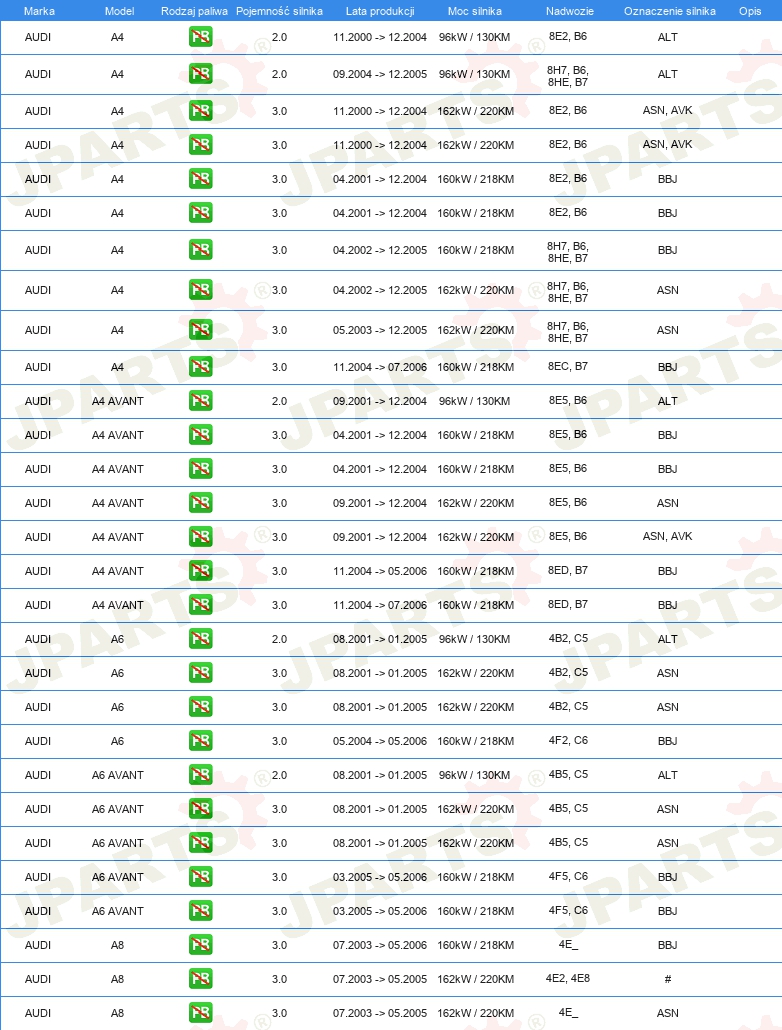Click the Moc silnika column header
The image size is (782, 1030).
[474, 11]
